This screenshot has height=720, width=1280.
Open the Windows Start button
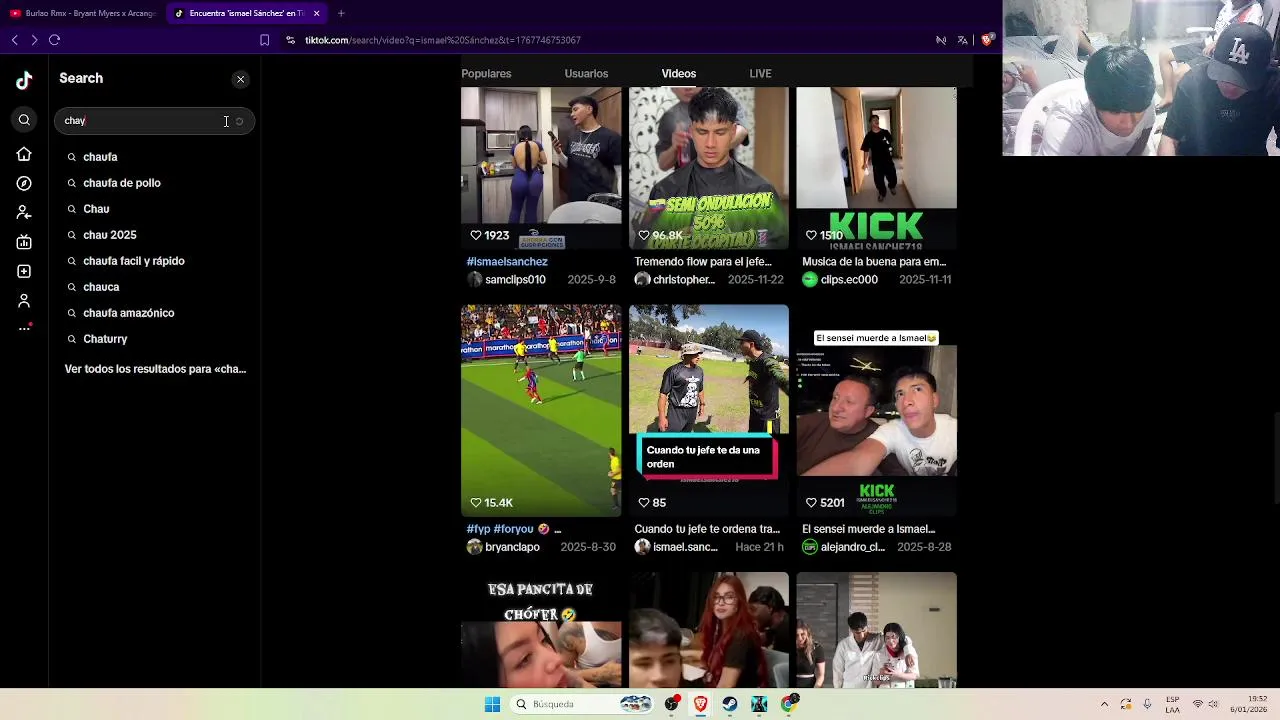click(492, 705)
